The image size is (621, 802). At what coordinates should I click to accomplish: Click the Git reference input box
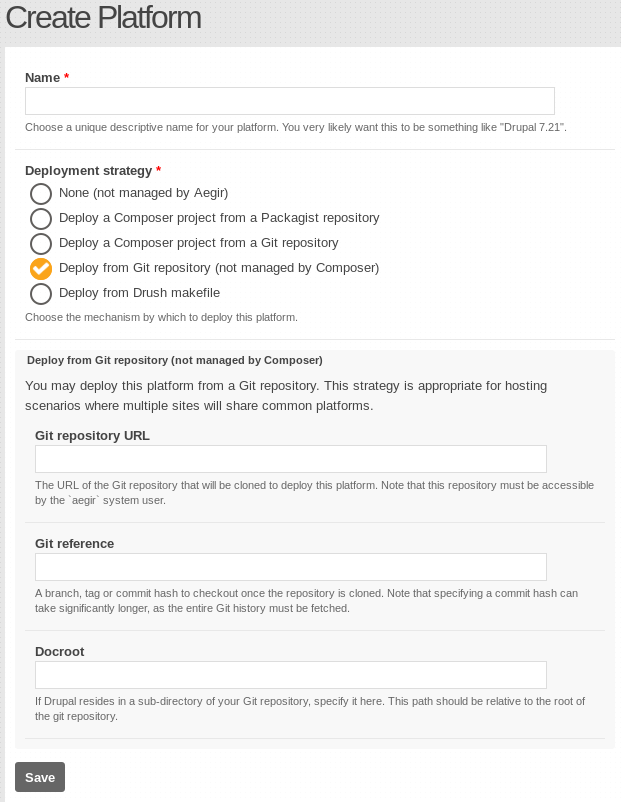(291, 567)
